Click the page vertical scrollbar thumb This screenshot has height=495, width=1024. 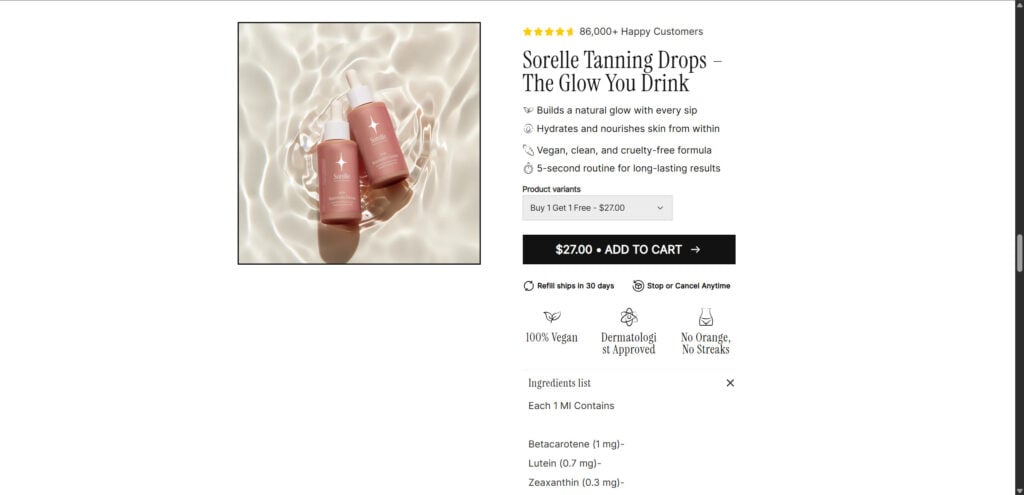pyautogui.click(x=1019, y=252)
